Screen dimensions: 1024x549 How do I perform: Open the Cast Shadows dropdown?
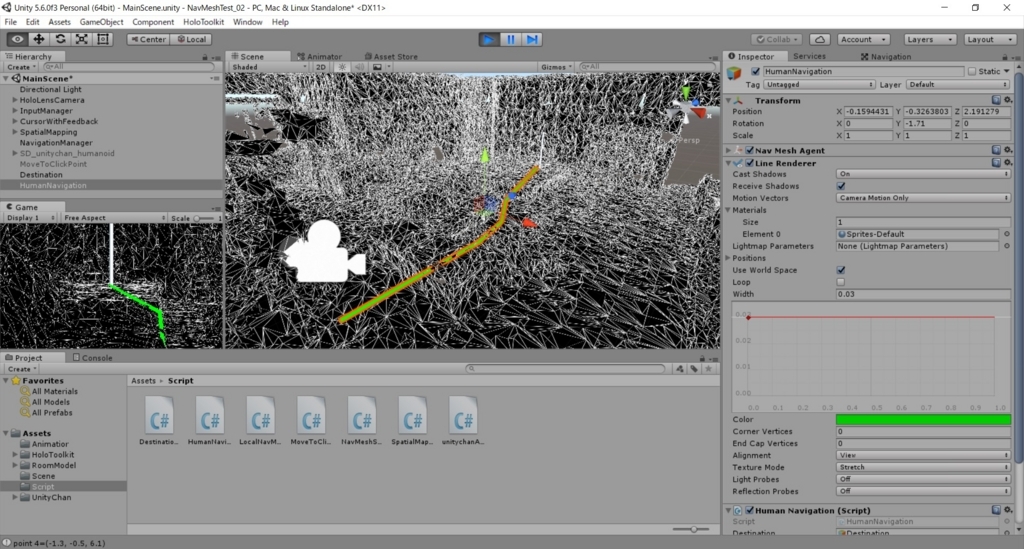coord(923,174)
